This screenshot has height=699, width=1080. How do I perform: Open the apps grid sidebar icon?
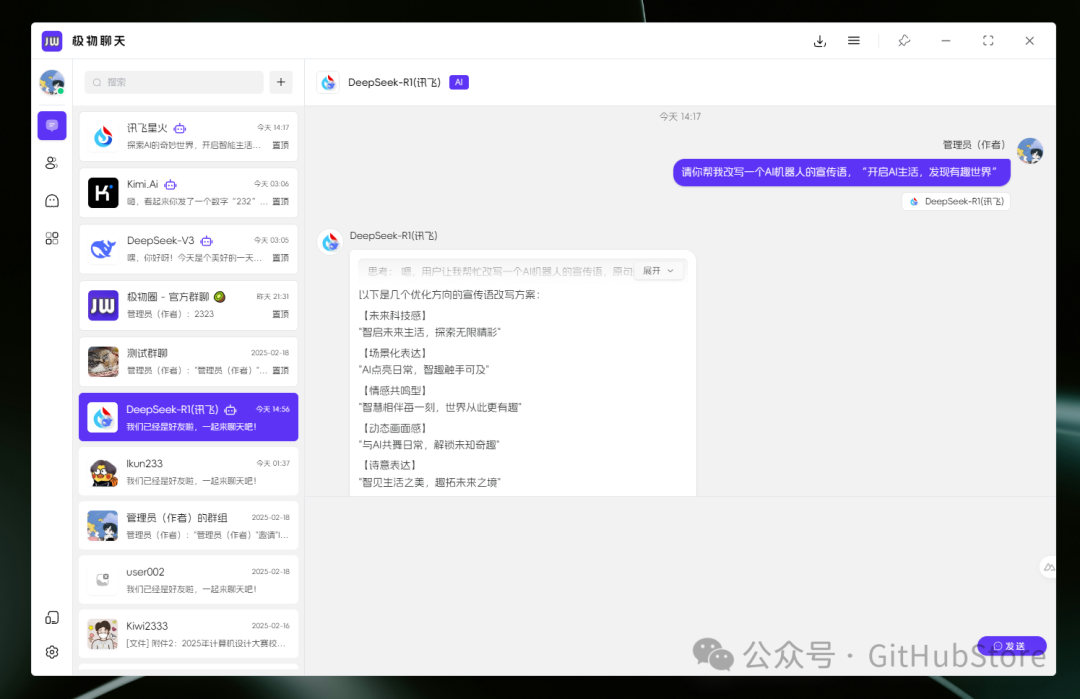(52, 238)
